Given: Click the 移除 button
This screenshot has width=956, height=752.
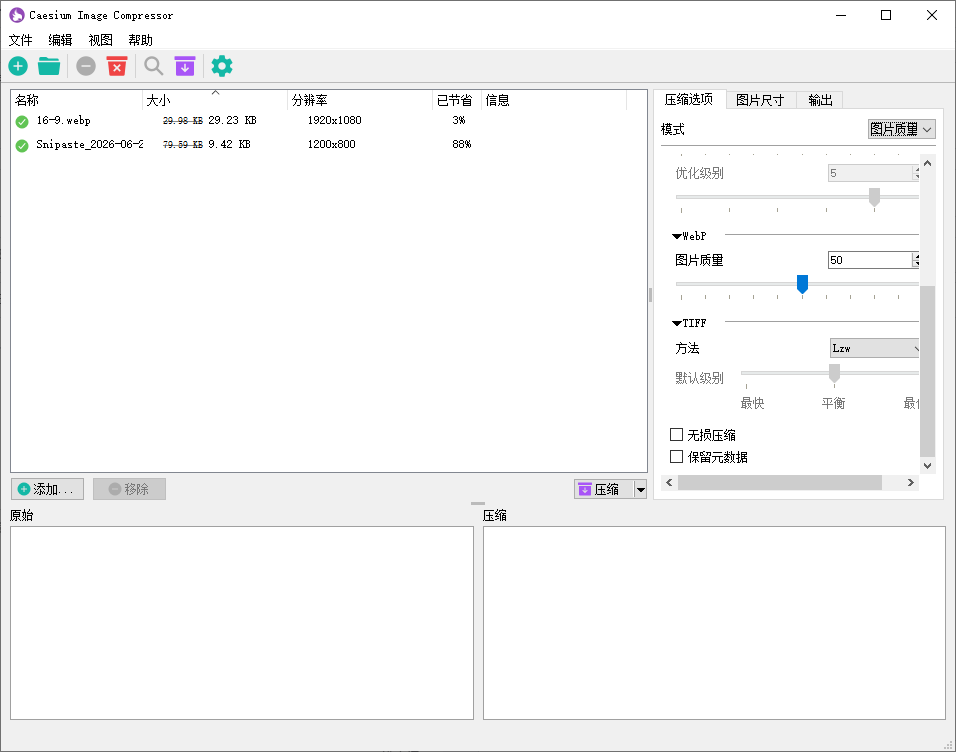Looking at the screenshot, I should 129,489.
